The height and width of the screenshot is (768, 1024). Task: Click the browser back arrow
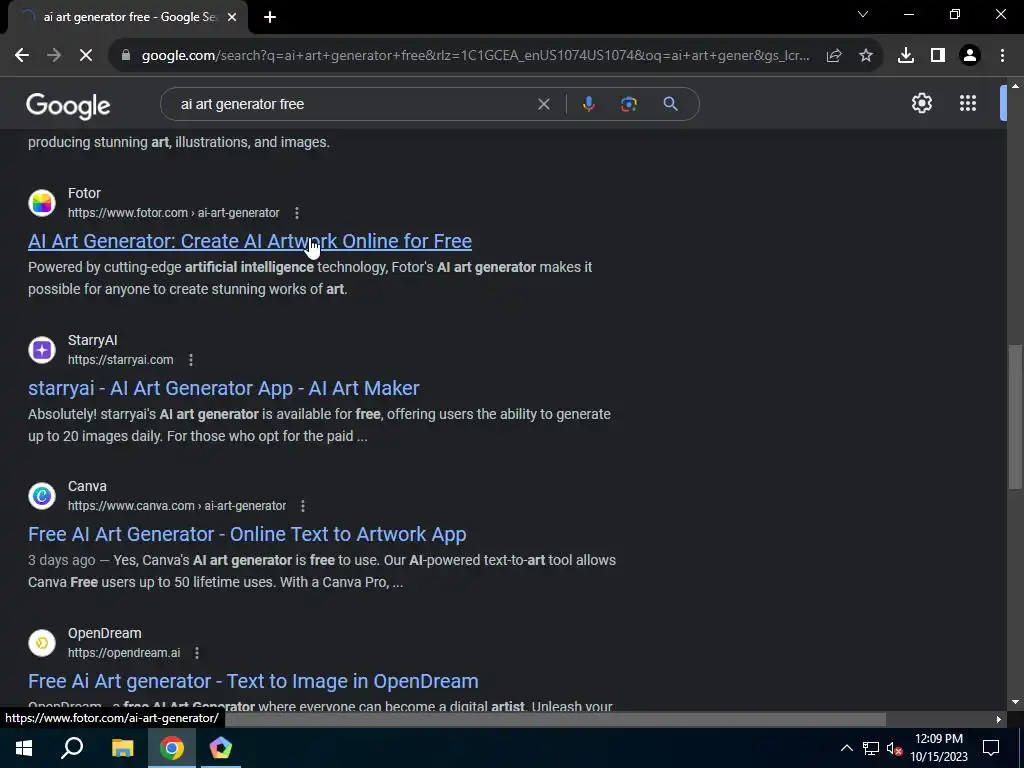(x=22, y=56)
